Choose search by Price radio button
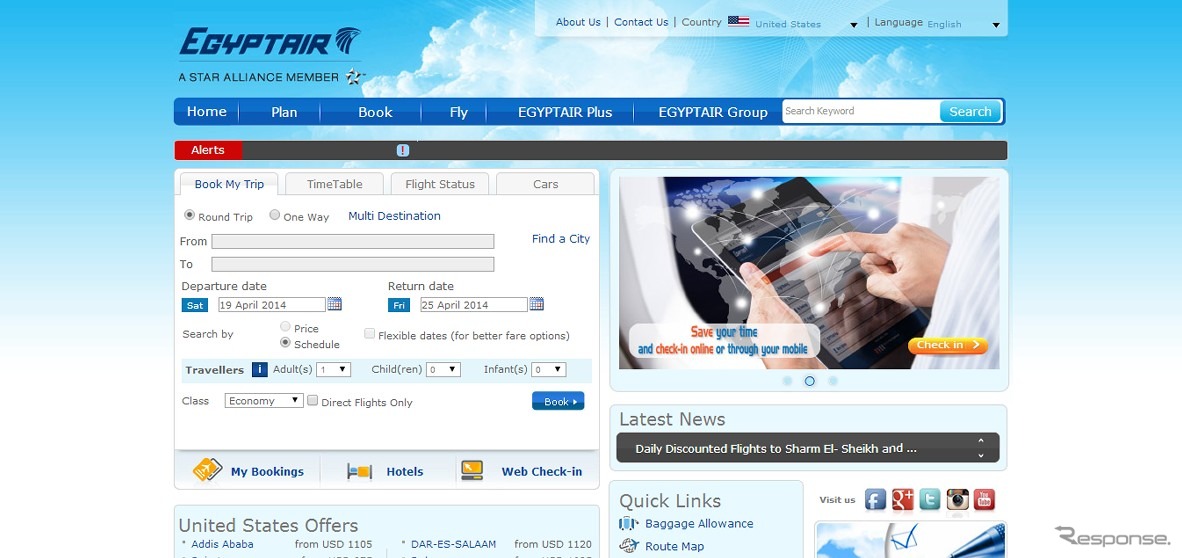This screenshot has width=1182, height=558. [x=285, y=327]
